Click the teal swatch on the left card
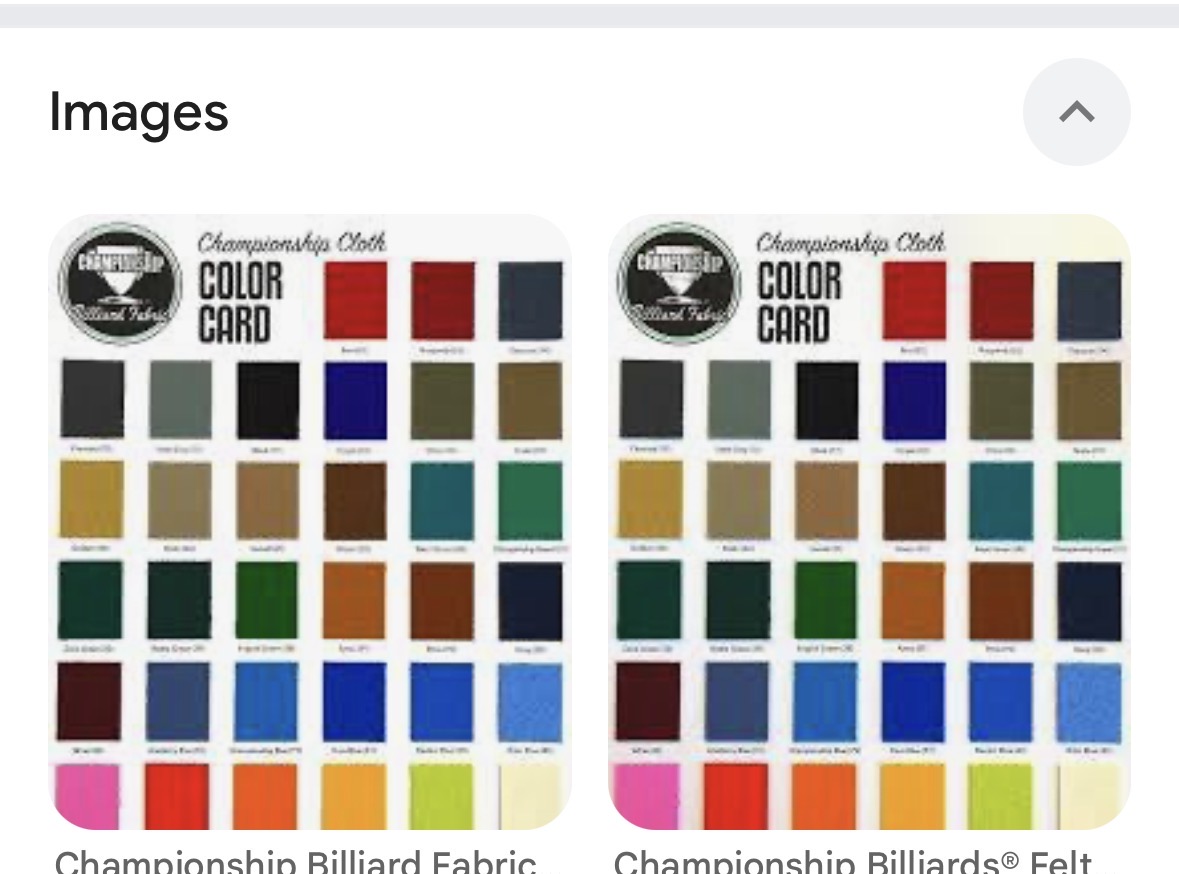Viewport: 1179px width, 874px height. (442, 501)
